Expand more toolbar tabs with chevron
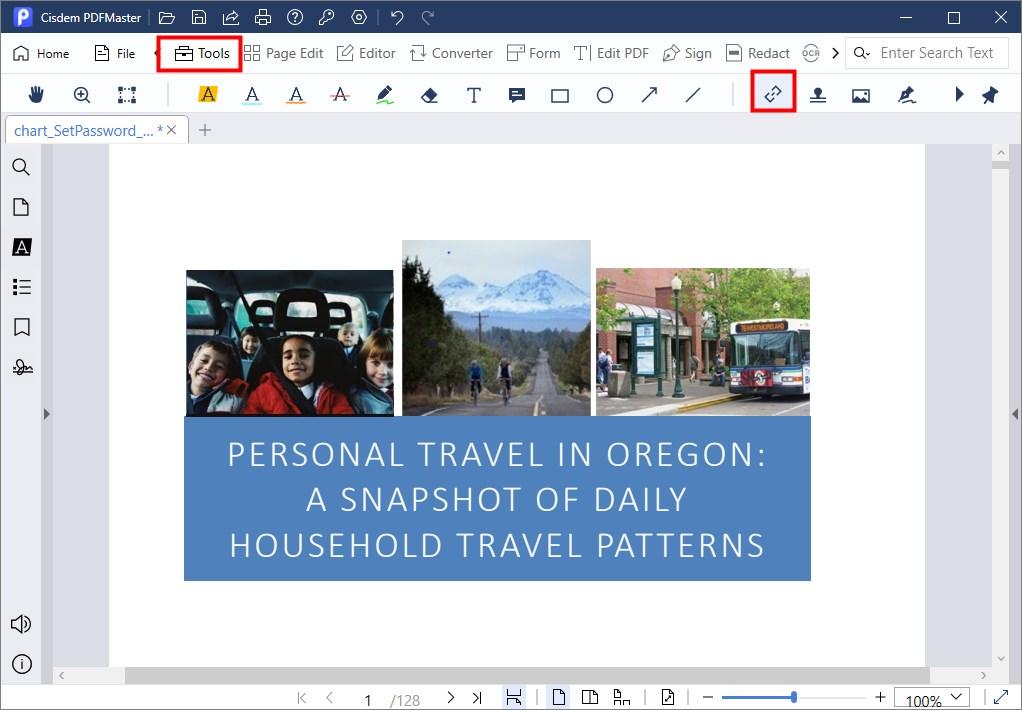Viewport: 1022px width, 710px height. pyautogui.click(x=835, y=53)
